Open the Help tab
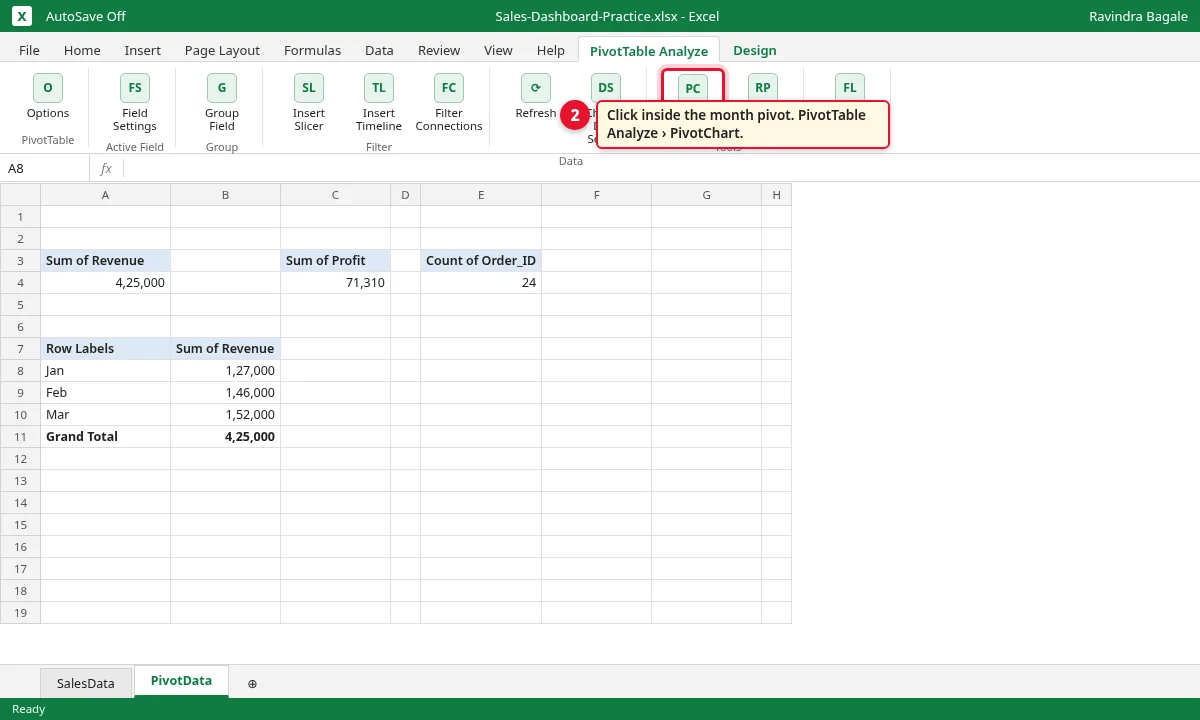This screenshot has height=720, width=1200. click(x=551, y=50)
